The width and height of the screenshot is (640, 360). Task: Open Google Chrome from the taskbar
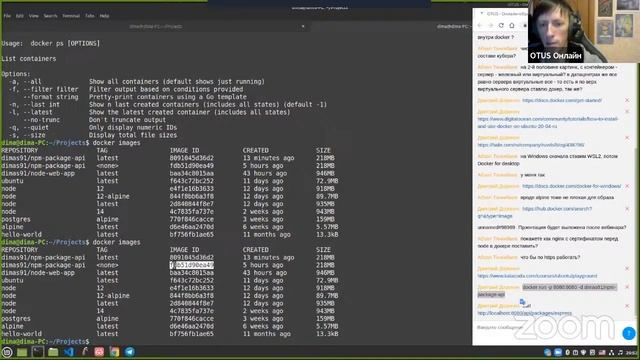tap(114, 352)
